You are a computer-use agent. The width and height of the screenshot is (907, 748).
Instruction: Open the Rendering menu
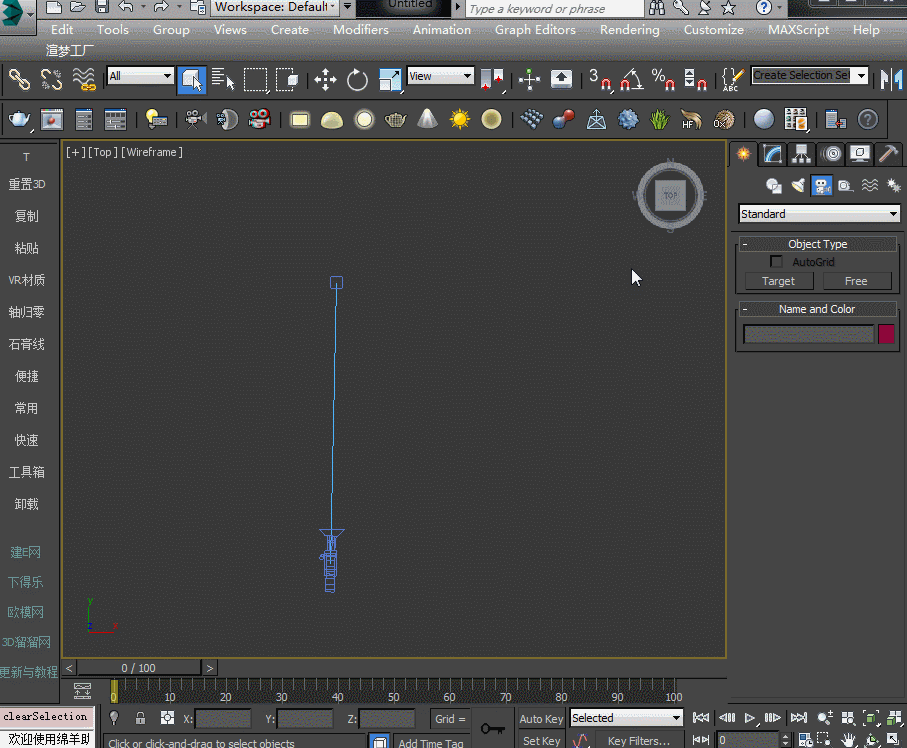629,30
